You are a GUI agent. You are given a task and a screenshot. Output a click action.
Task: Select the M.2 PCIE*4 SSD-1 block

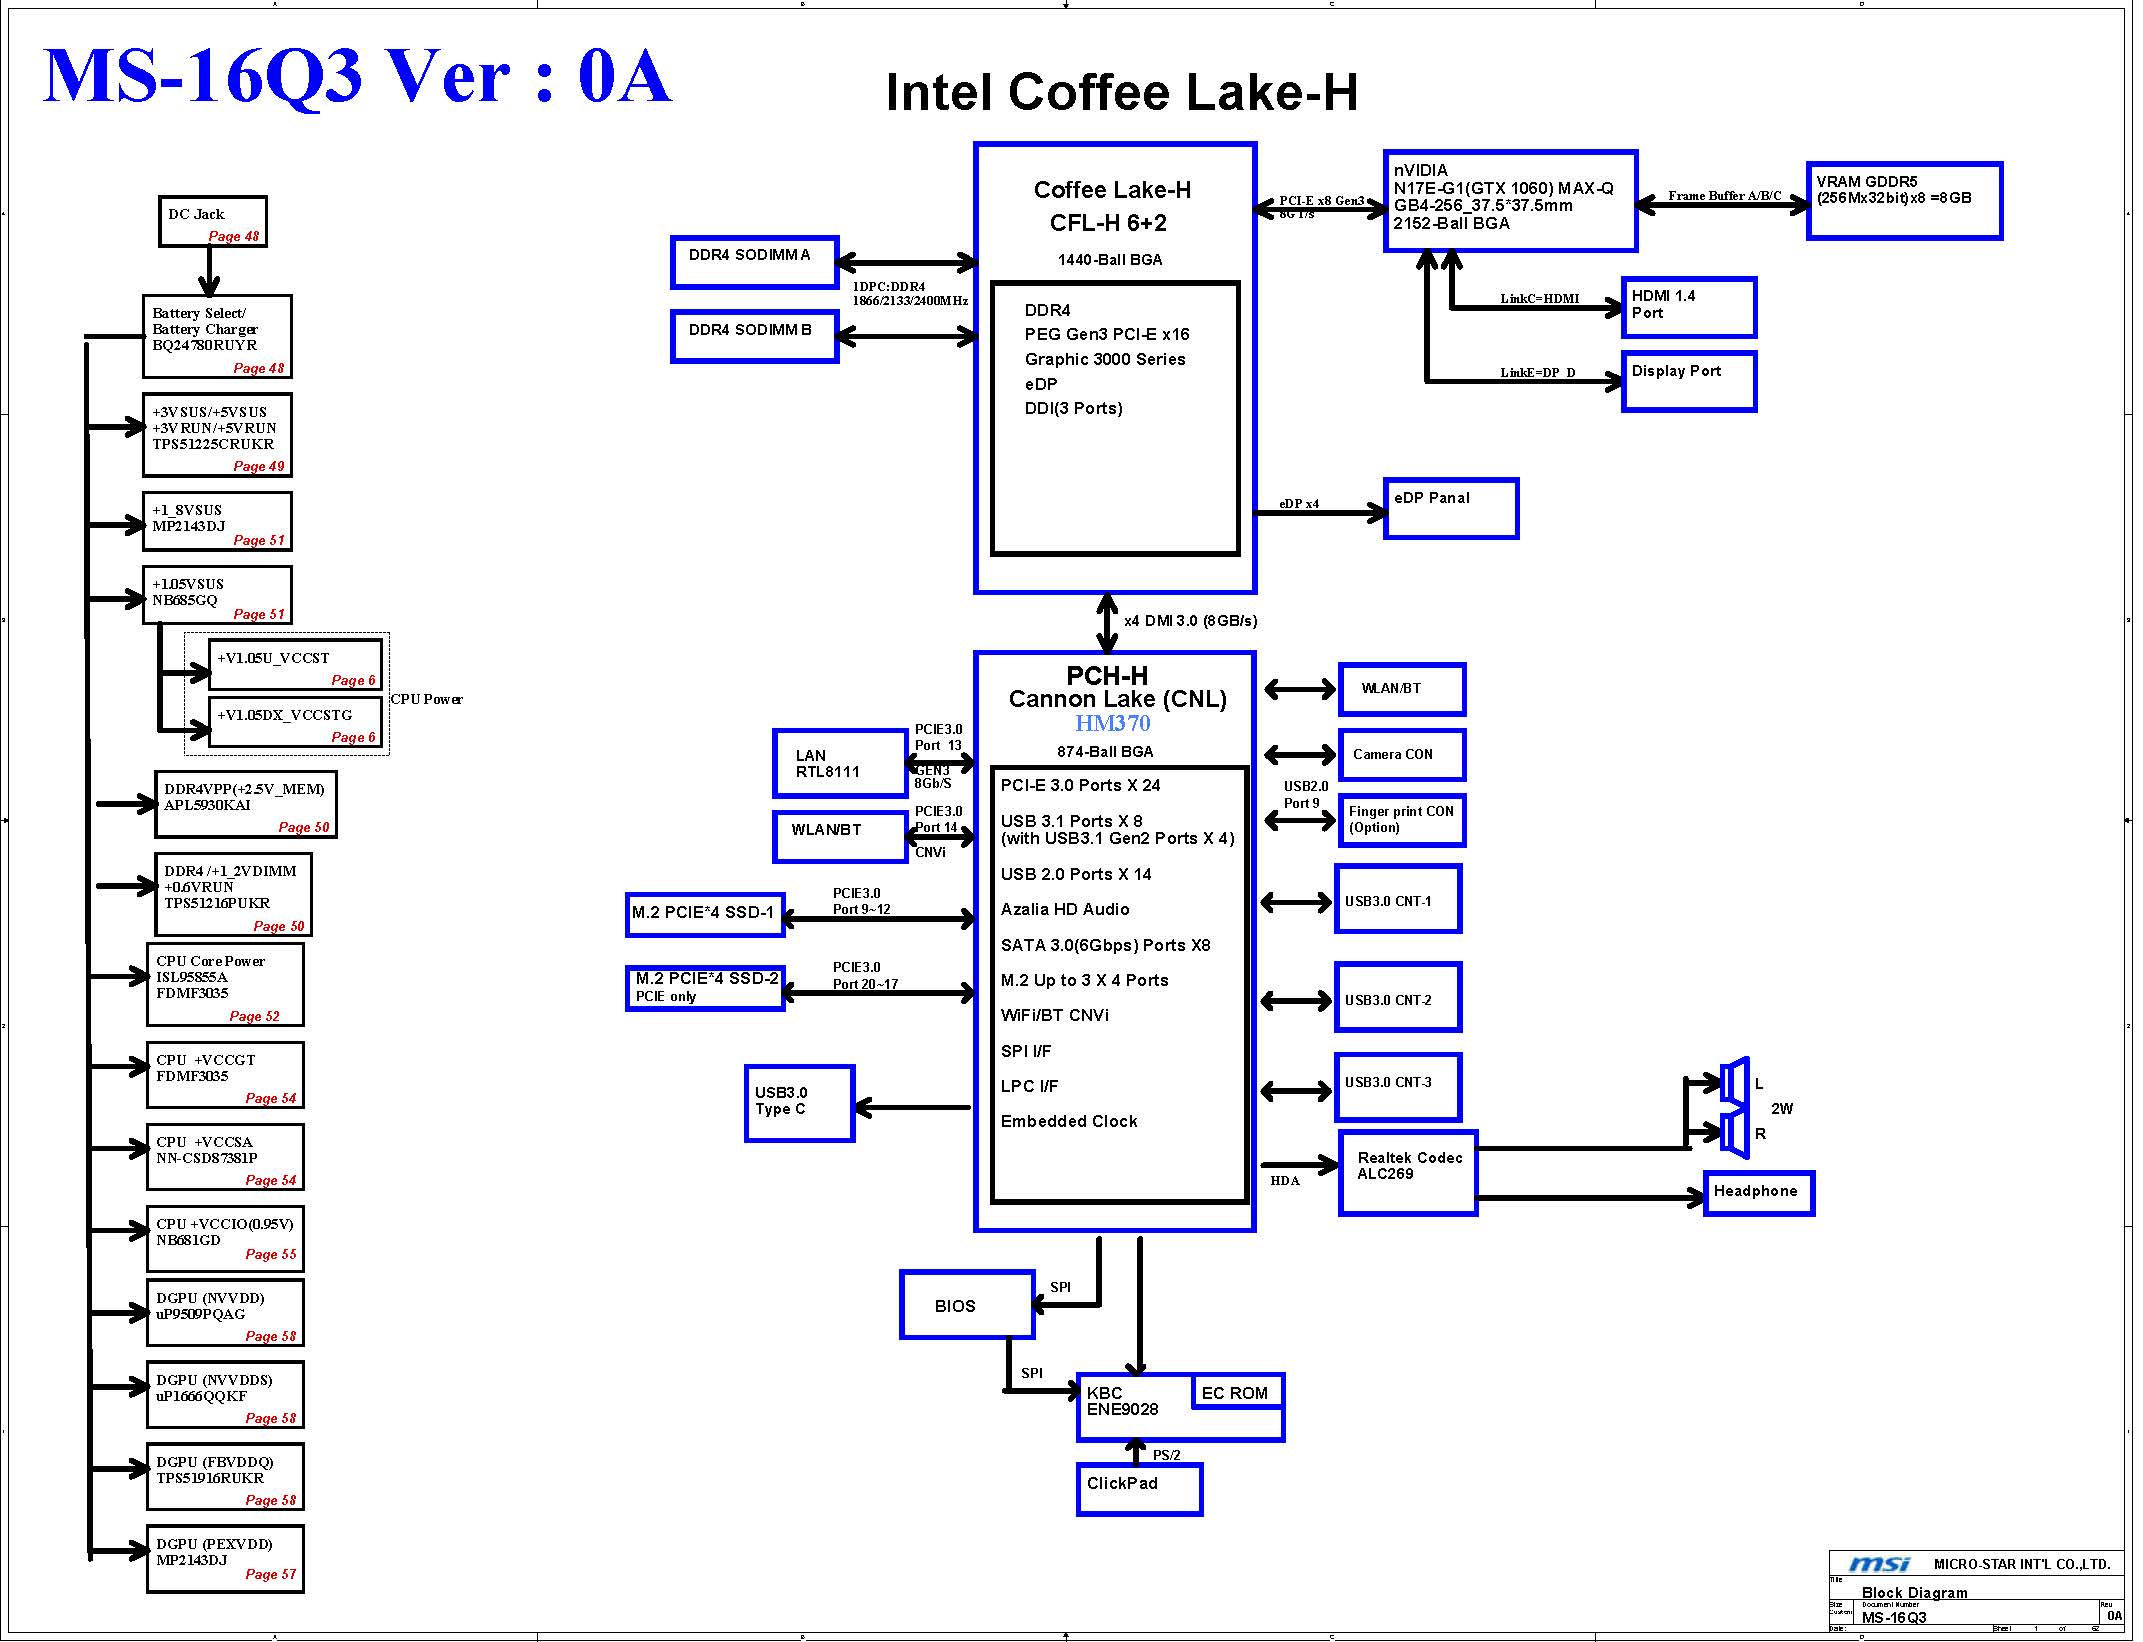pos(705,915)
